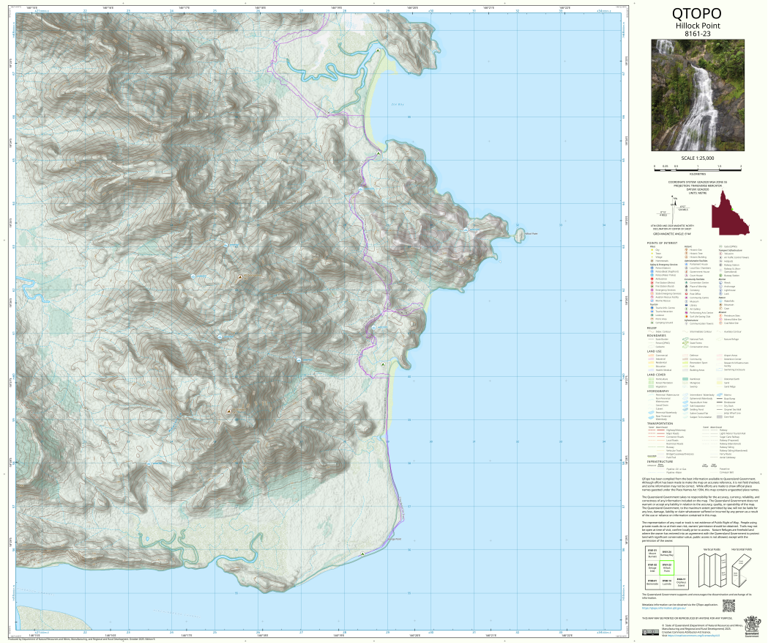Click the QTOPO map title
Image resolution: width=768 pixels, height=643 pixels.
click(697, 14)
